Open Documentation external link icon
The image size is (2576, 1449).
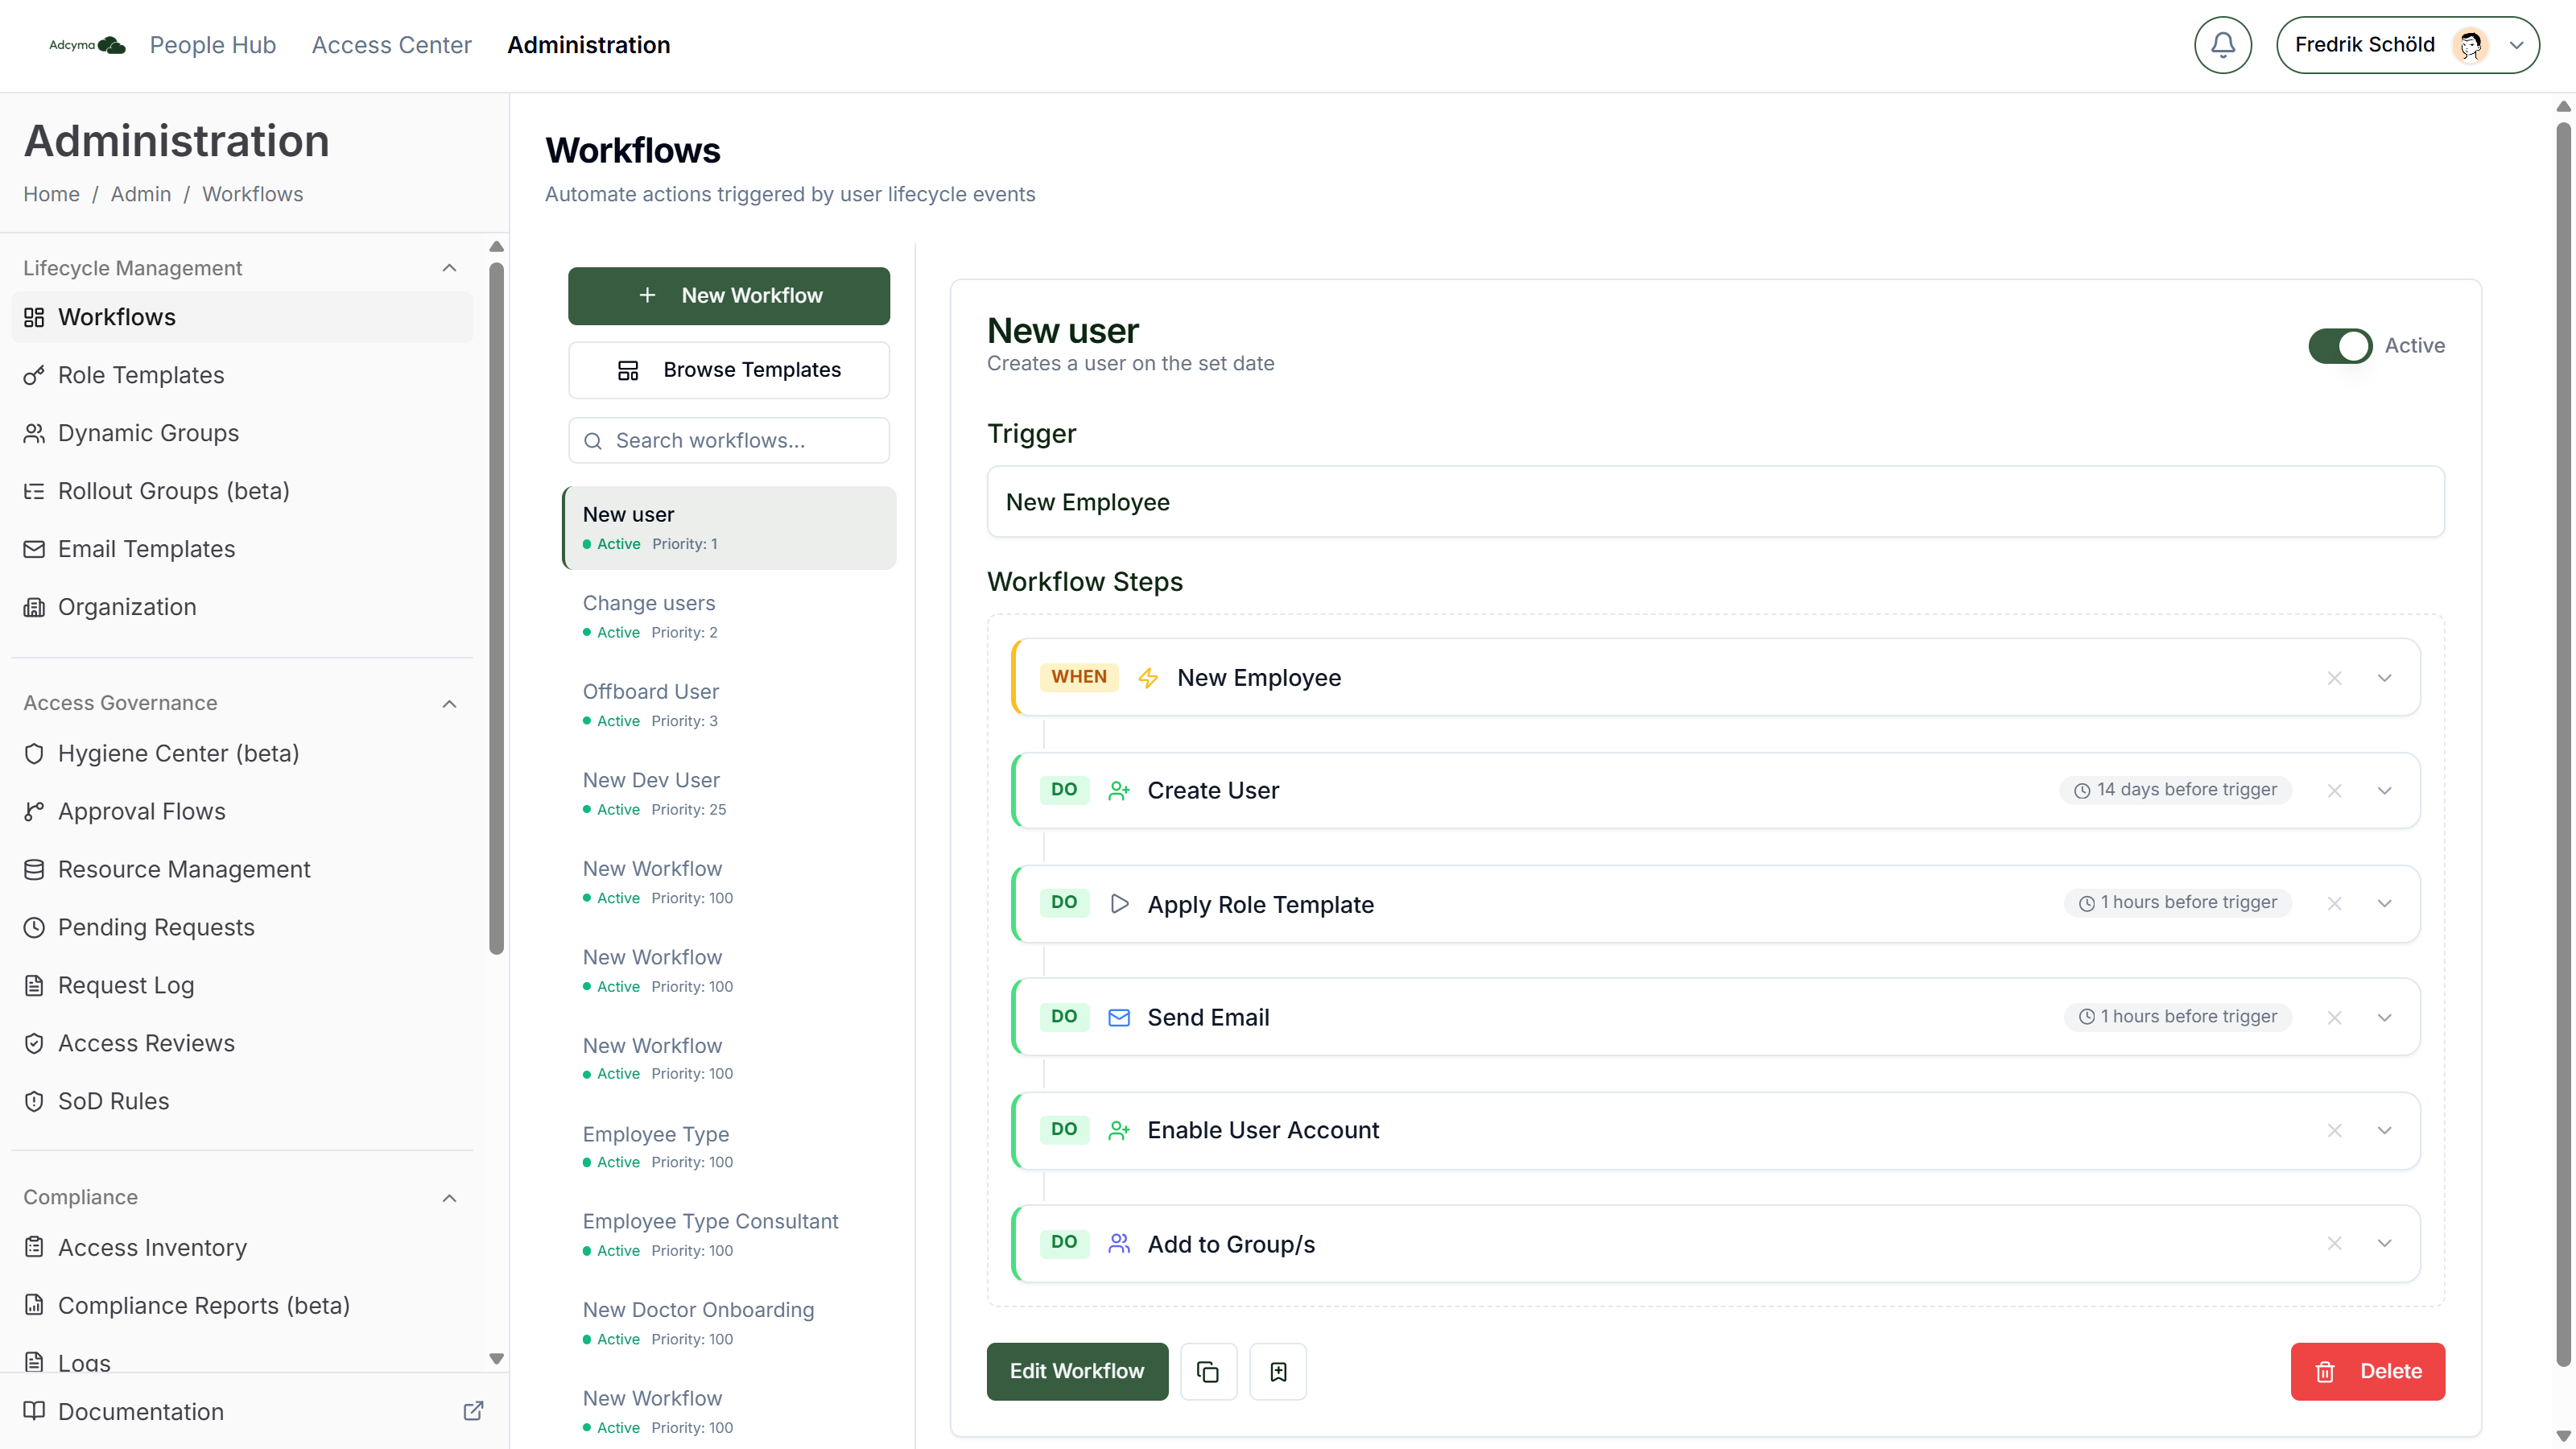473,1410
